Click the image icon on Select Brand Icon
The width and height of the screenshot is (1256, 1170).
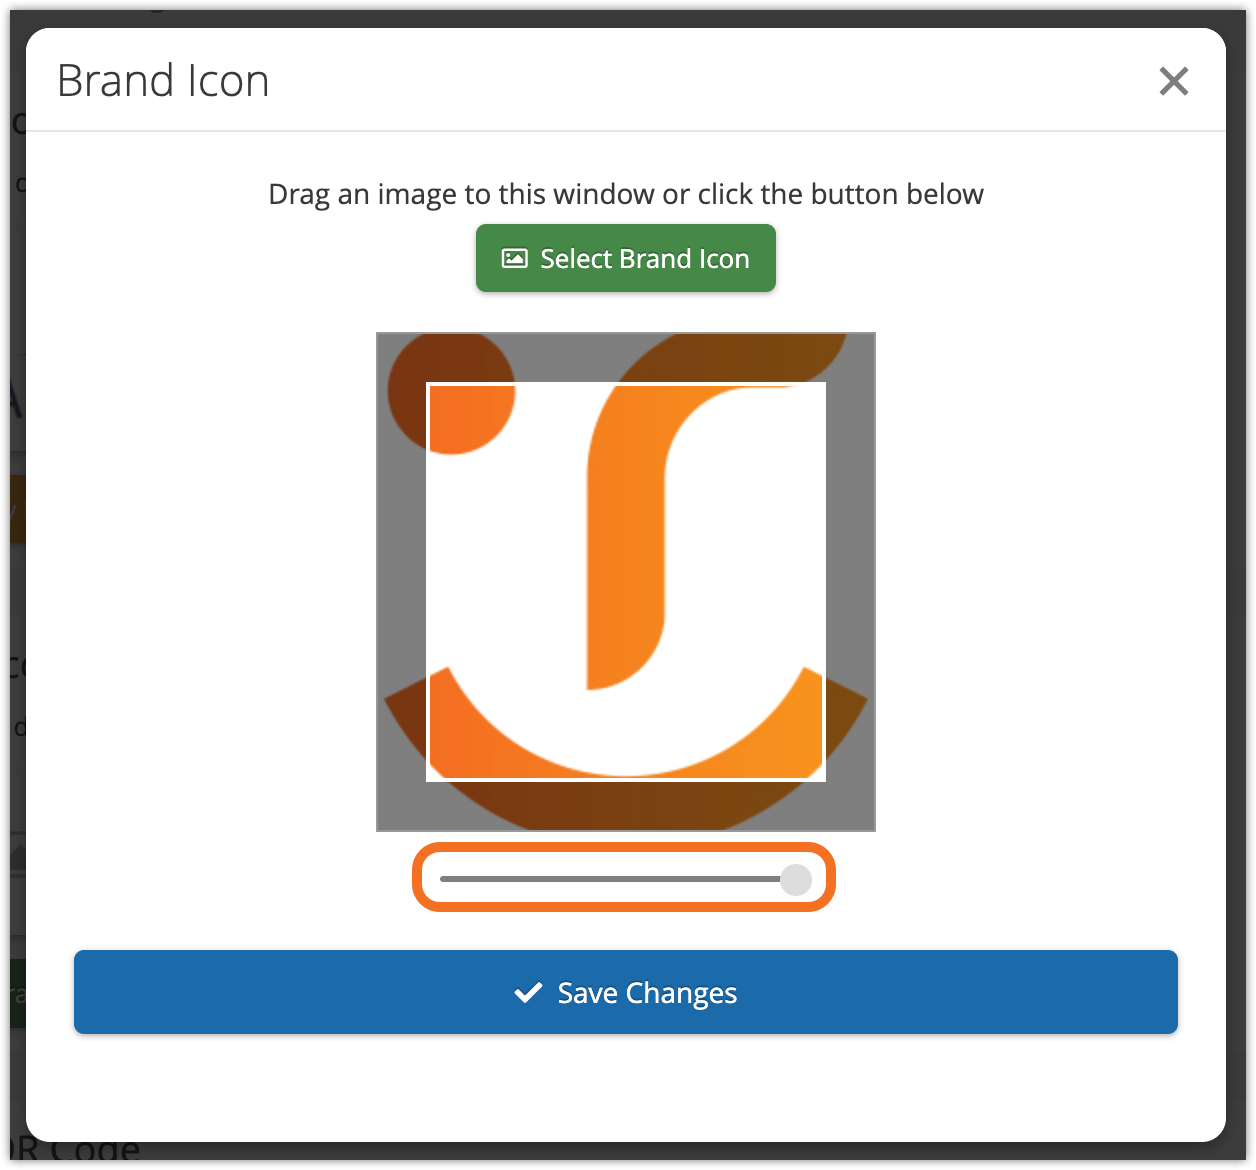[x=514, y=259]
